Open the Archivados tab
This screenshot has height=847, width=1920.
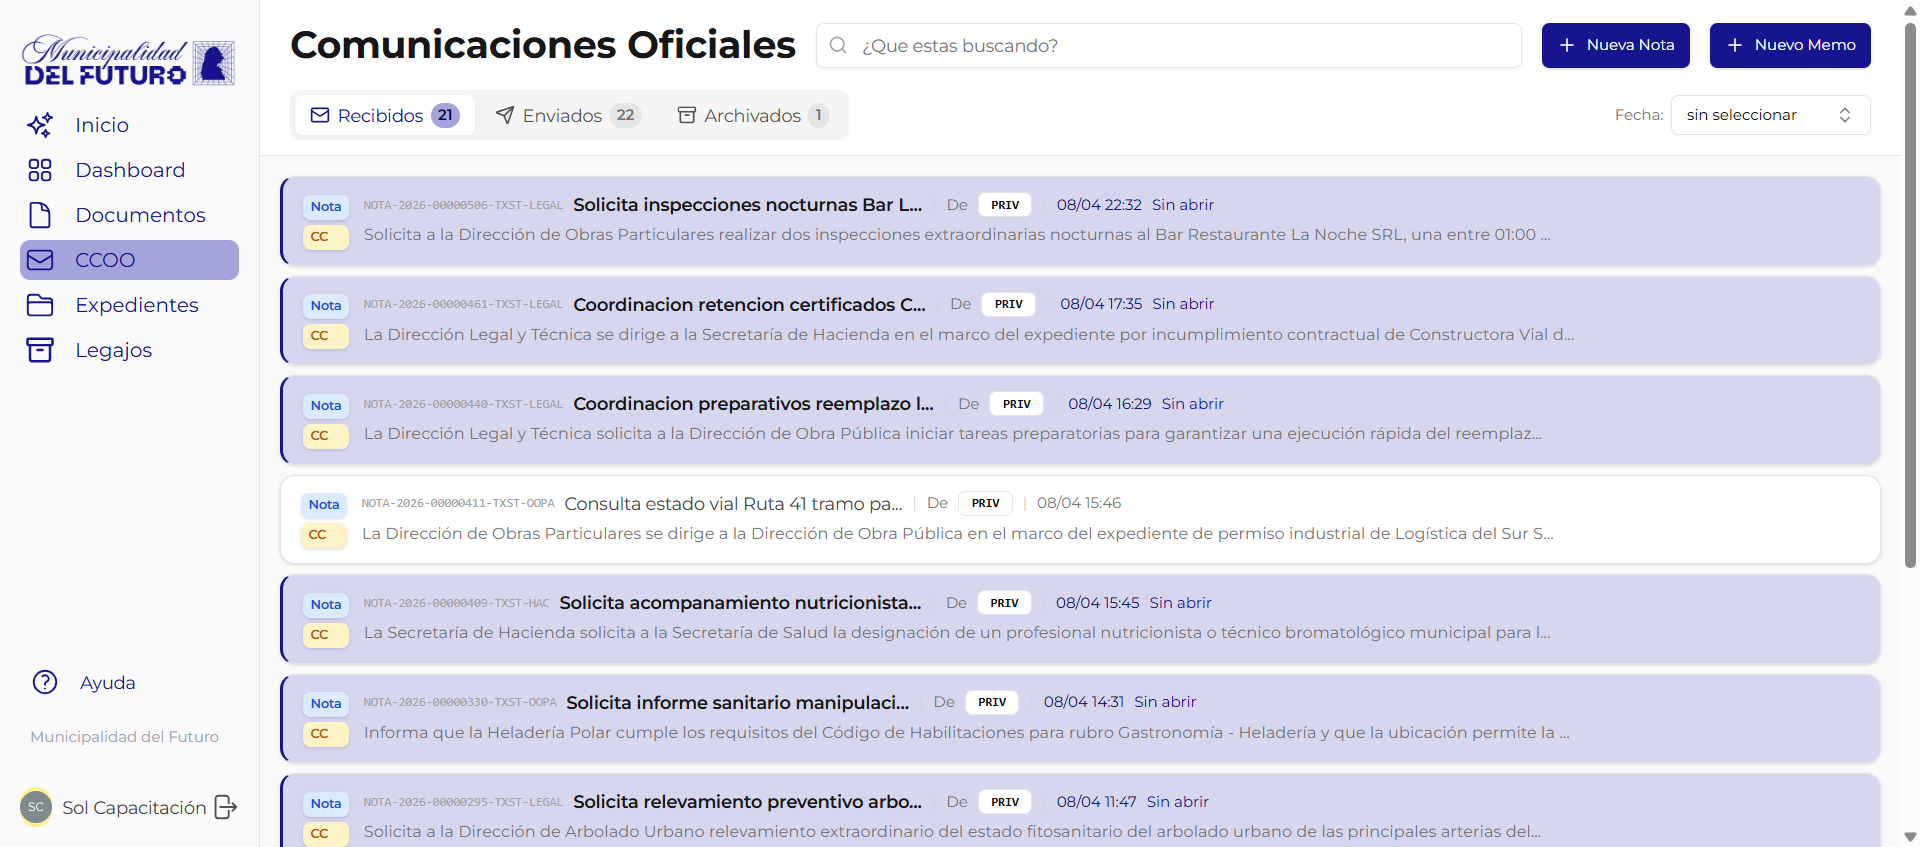tap(752, 116)
